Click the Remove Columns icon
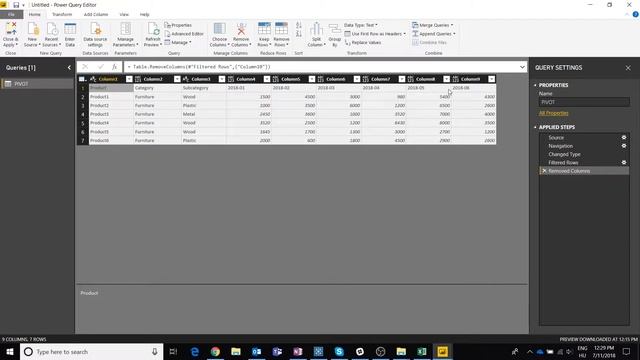640x360 pixels. [241, 29]
